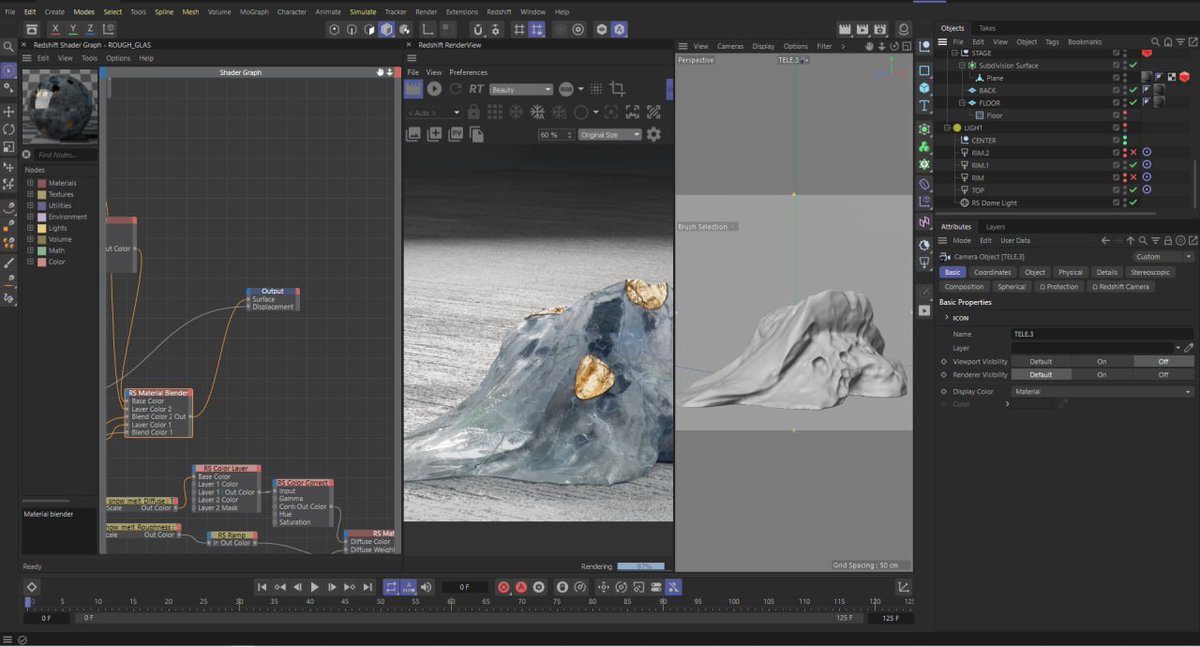Switch to the Layers tab
Screen dimensions: 1200x647
996,227
